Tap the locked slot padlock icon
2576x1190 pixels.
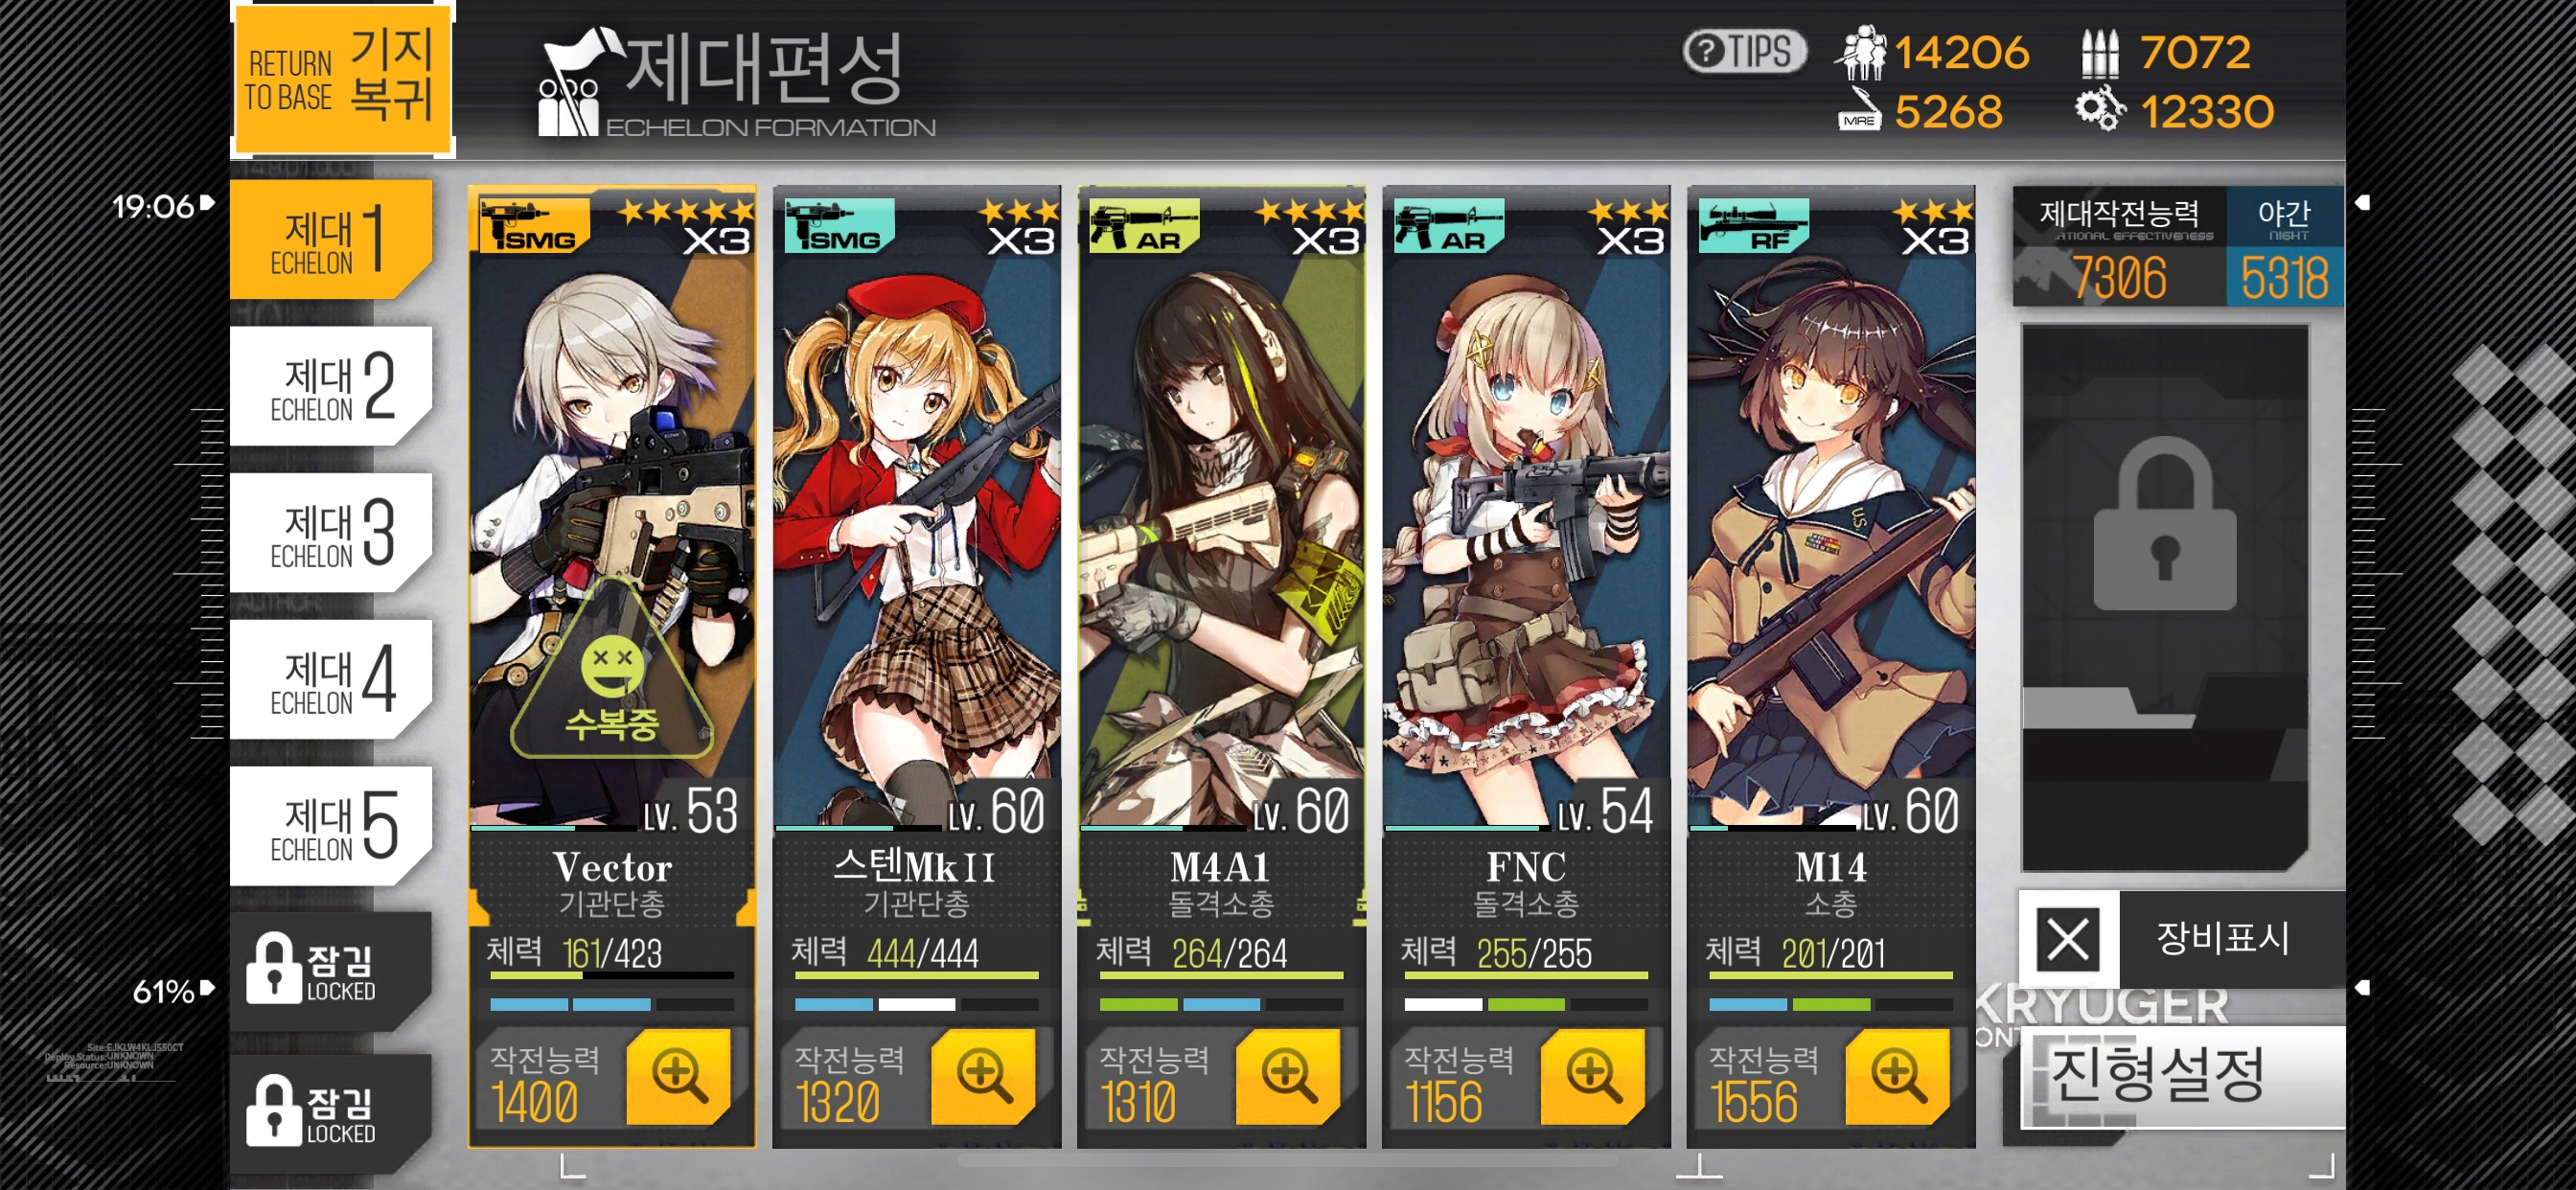pyautogui.click(x=2165, y=525)
